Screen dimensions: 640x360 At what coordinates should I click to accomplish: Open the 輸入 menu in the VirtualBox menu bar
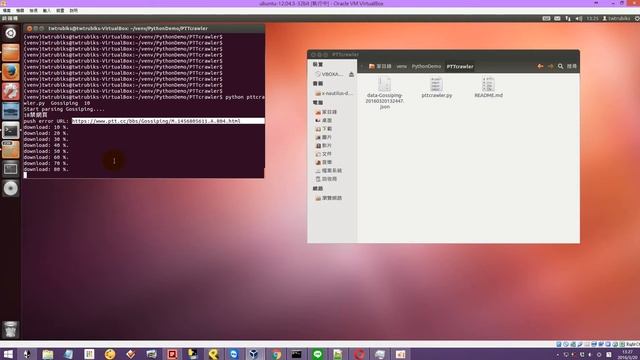[x=47, y=11]
